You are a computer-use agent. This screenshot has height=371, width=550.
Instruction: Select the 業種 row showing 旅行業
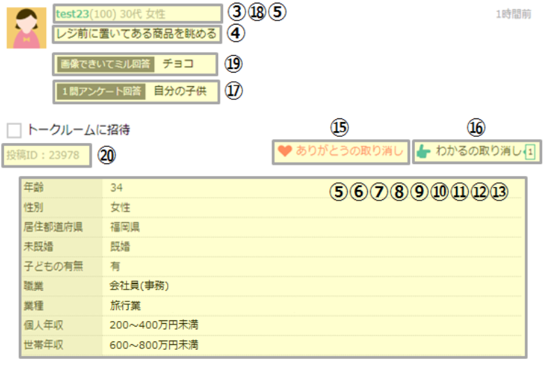coord(273,306)
